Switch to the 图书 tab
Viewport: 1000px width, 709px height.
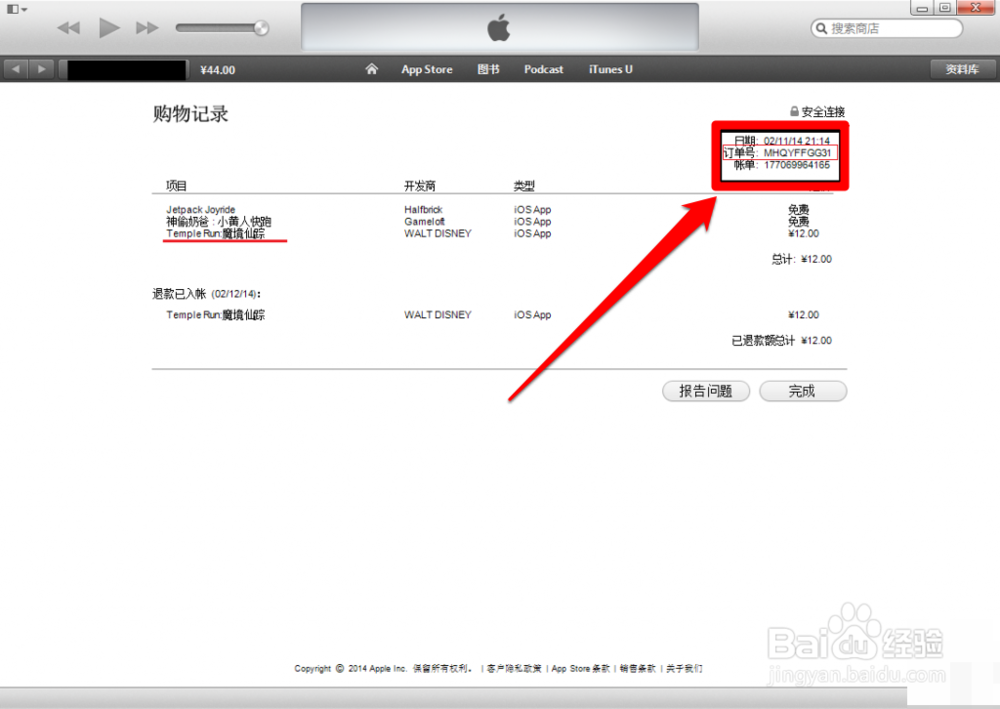[489, 69]
